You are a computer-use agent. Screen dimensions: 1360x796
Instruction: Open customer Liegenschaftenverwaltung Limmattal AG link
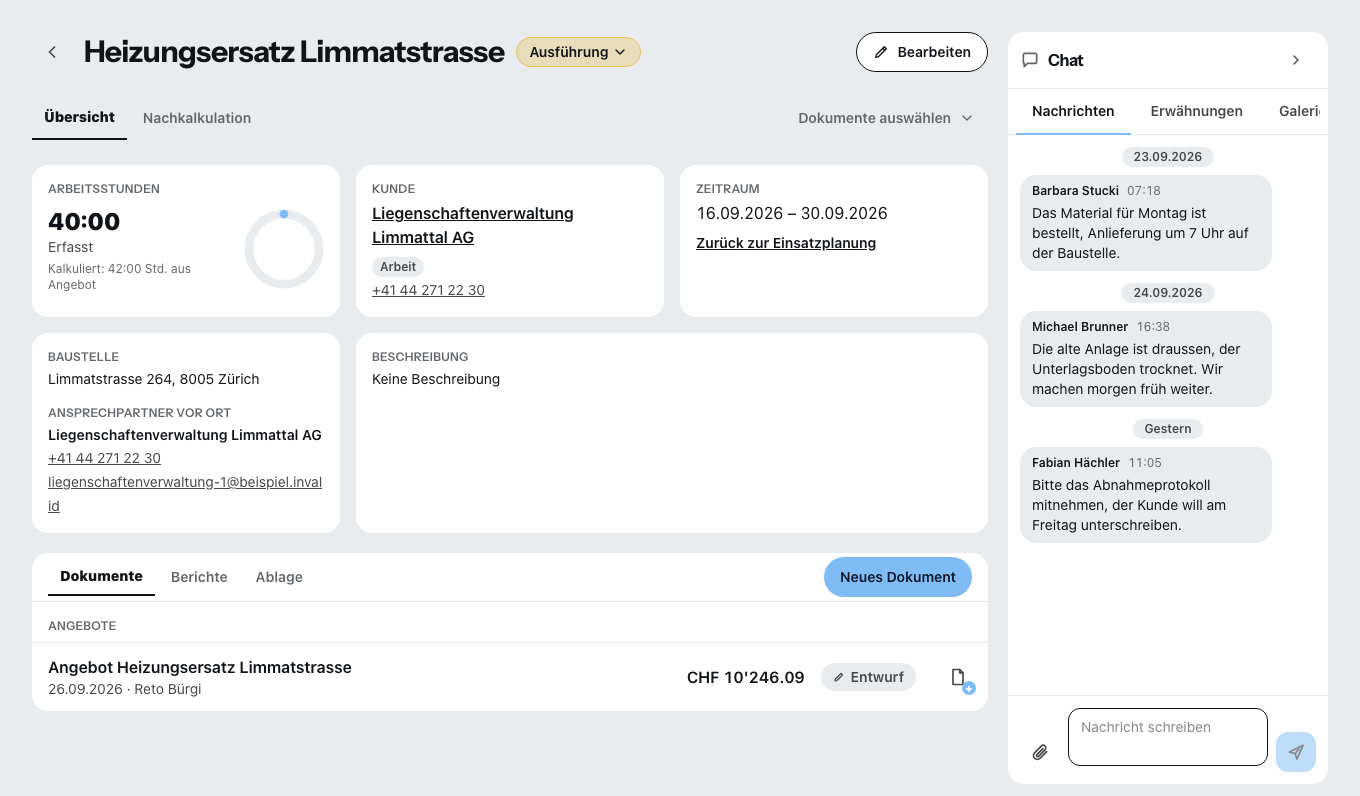473,226
